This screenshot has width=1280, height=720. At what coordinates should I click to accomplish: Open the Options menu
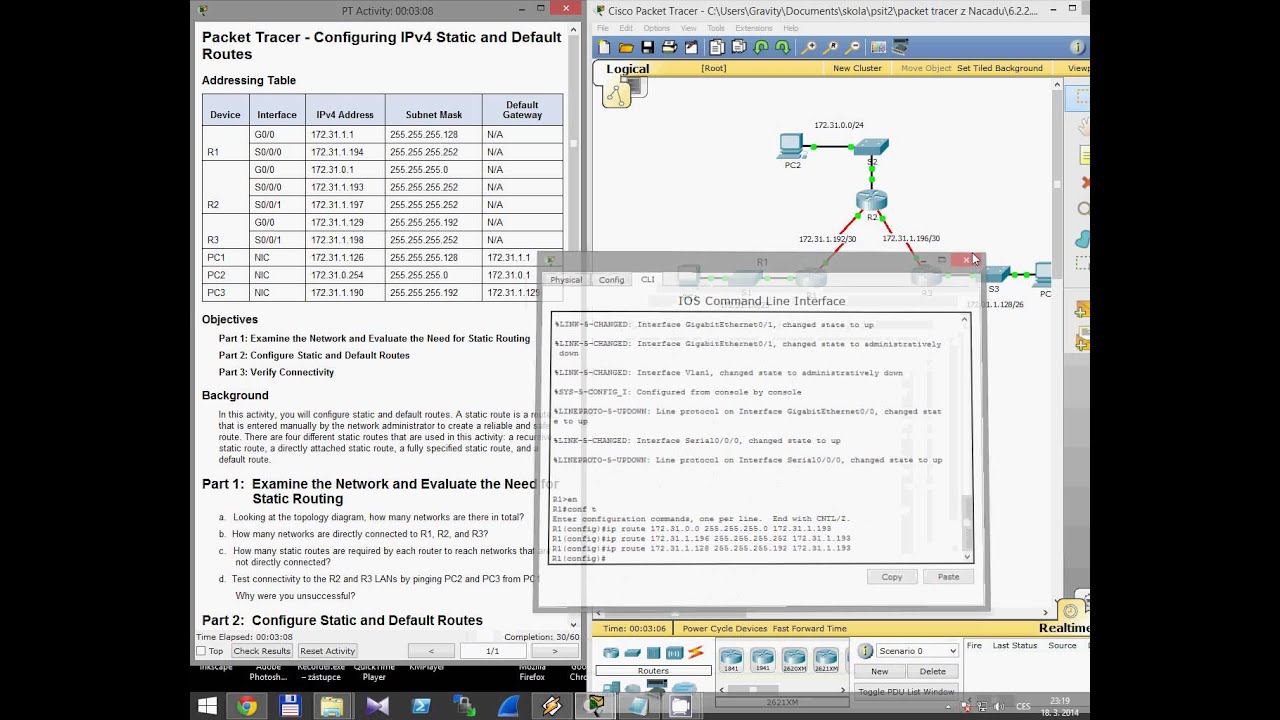pos(657,28)
